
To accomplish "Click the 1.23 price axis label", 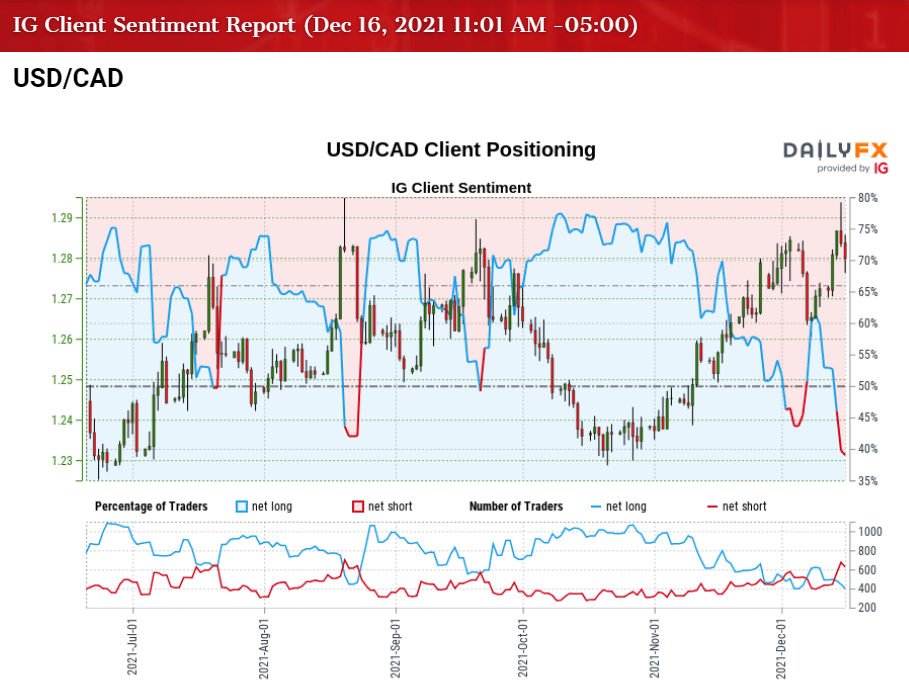I will click(61, 461).
